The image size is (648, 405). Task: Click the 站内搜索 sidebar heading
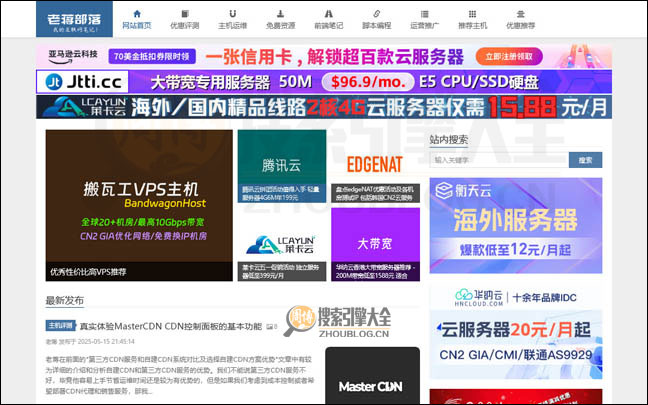tap(449, 140)
